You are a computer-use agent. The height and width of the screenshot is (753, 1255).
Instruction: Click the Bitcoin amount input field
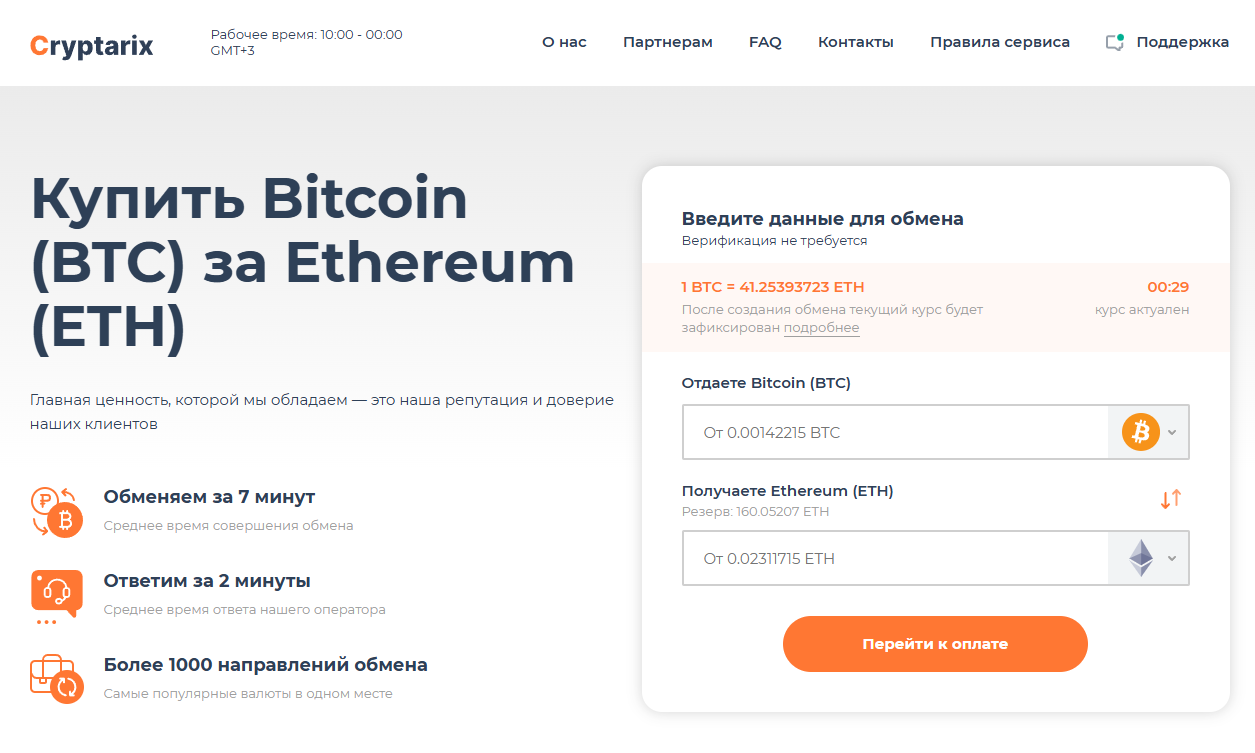(x=895, y=432)
